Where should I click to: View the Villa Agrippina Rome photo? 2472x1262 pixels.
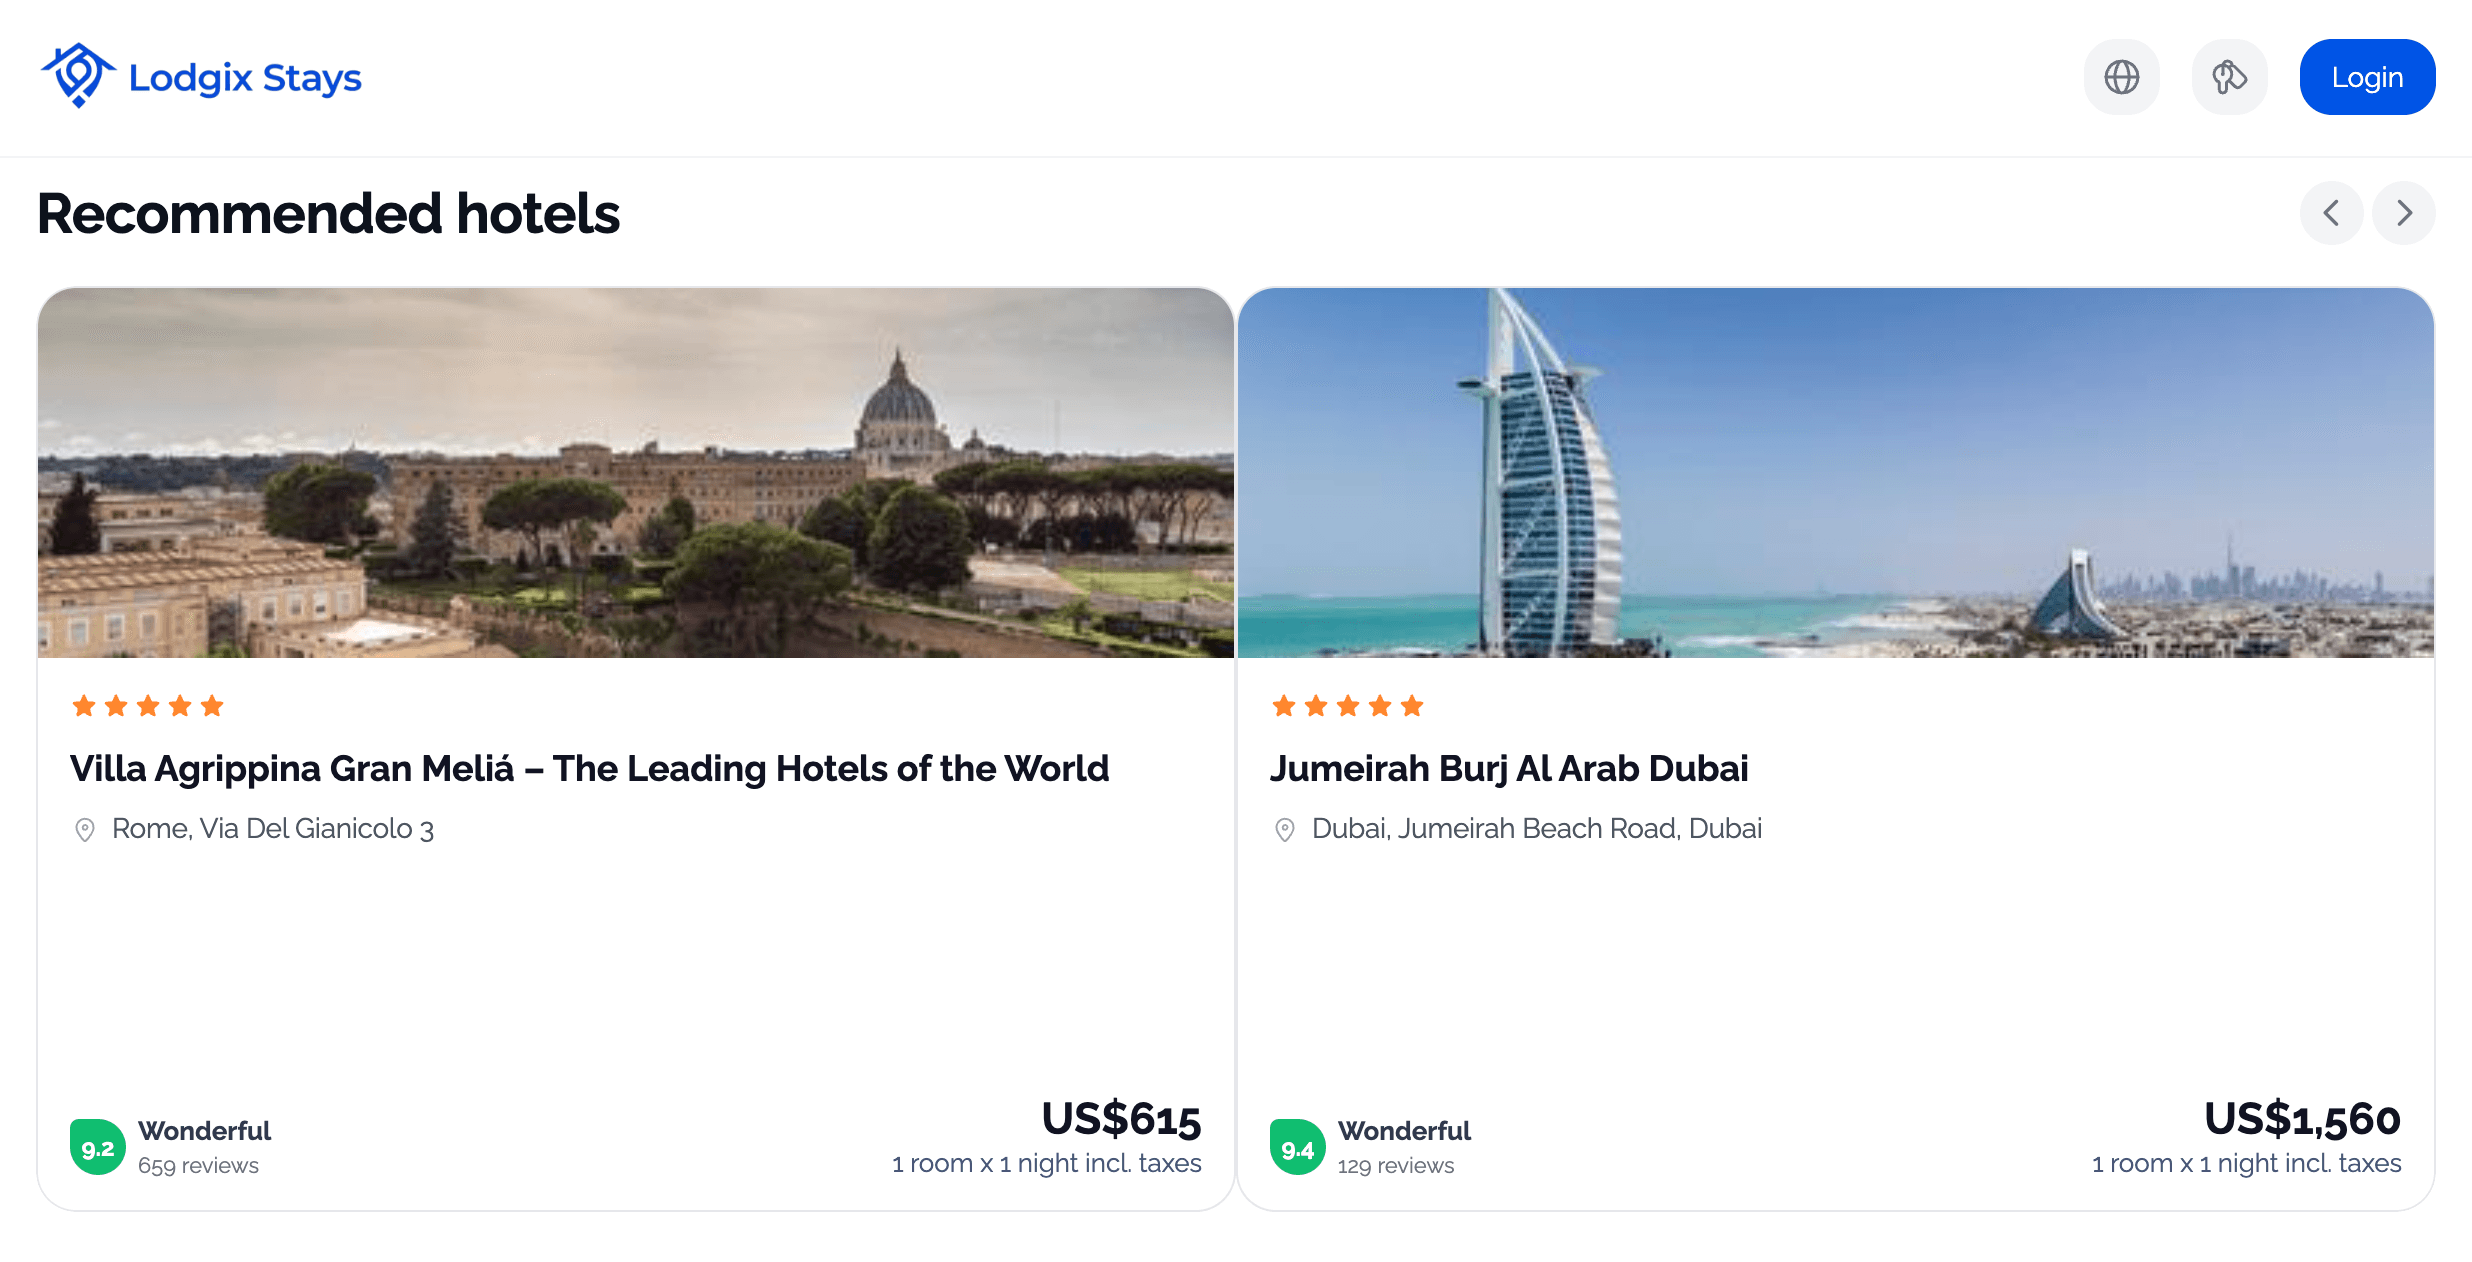pos(636,473)
